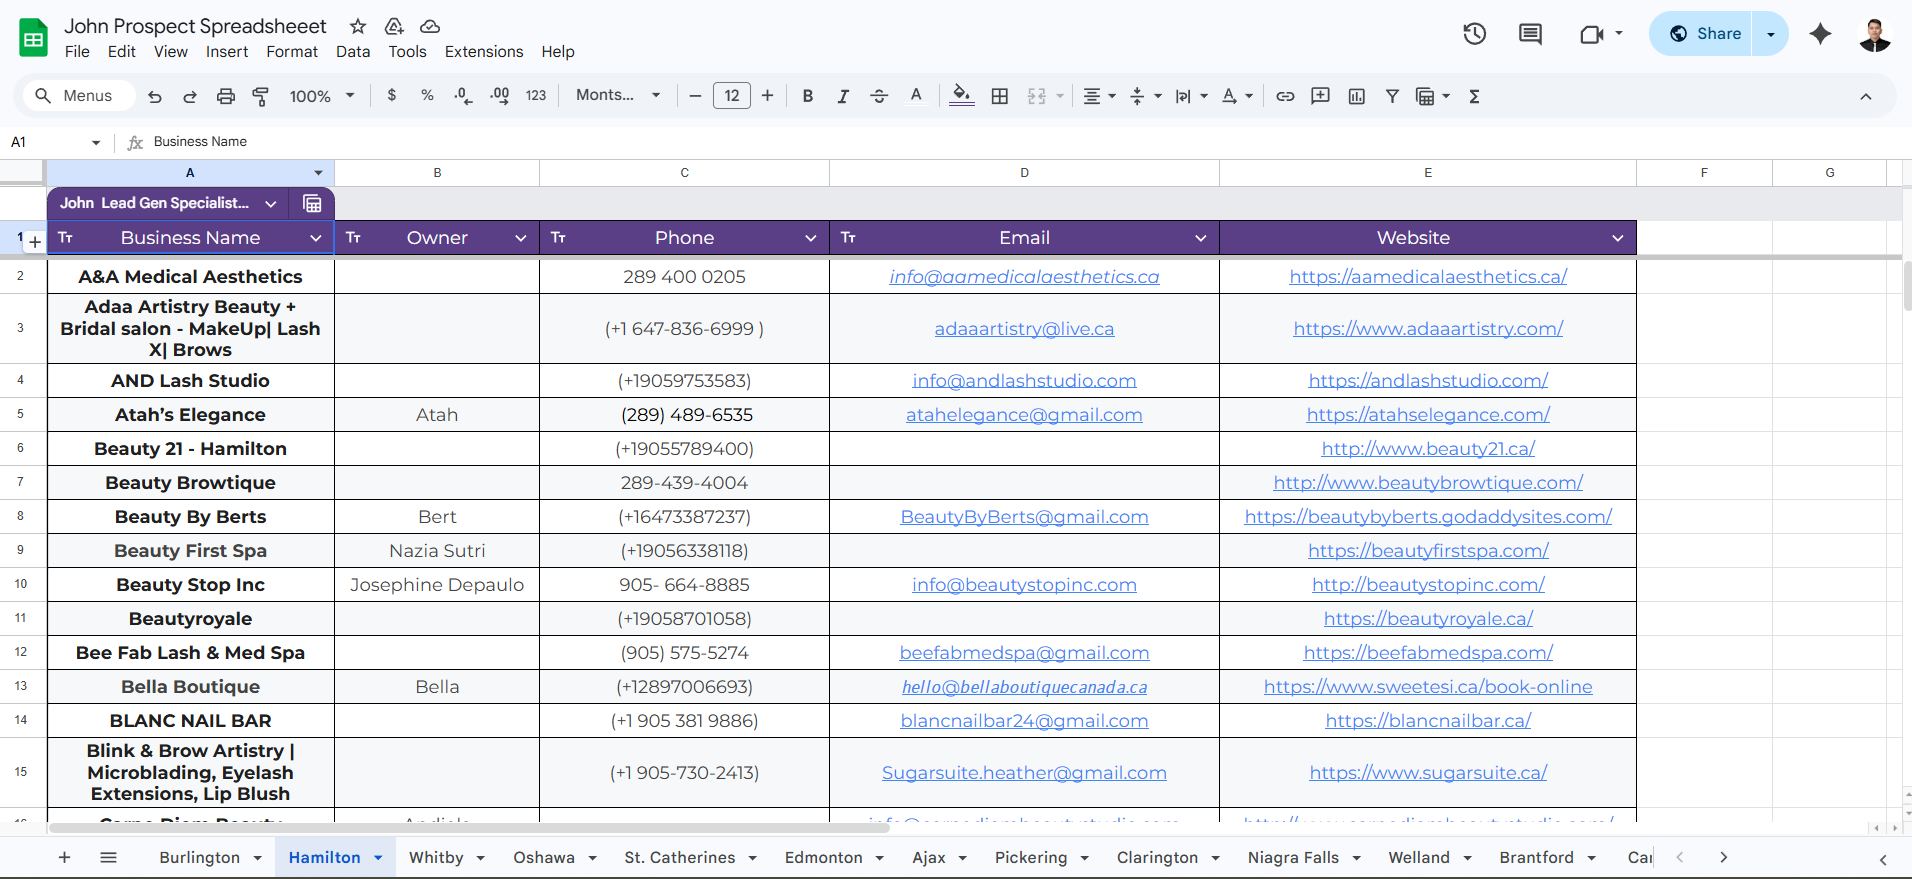The width and height of the screenshot is (1912, 879).
Task: Decrease font size with minus
Action: (x=695, y=96)
